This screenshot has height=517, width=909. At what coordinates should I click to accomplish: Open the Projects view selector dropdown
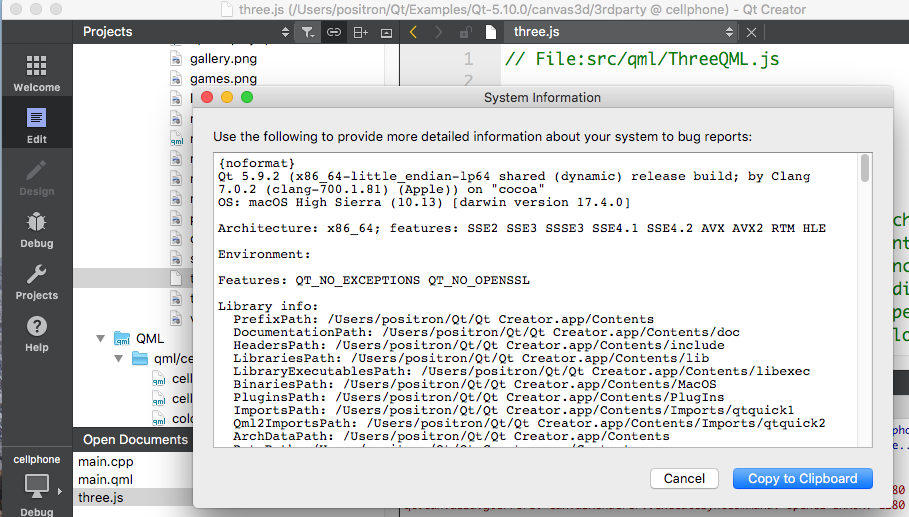point(286,32)
